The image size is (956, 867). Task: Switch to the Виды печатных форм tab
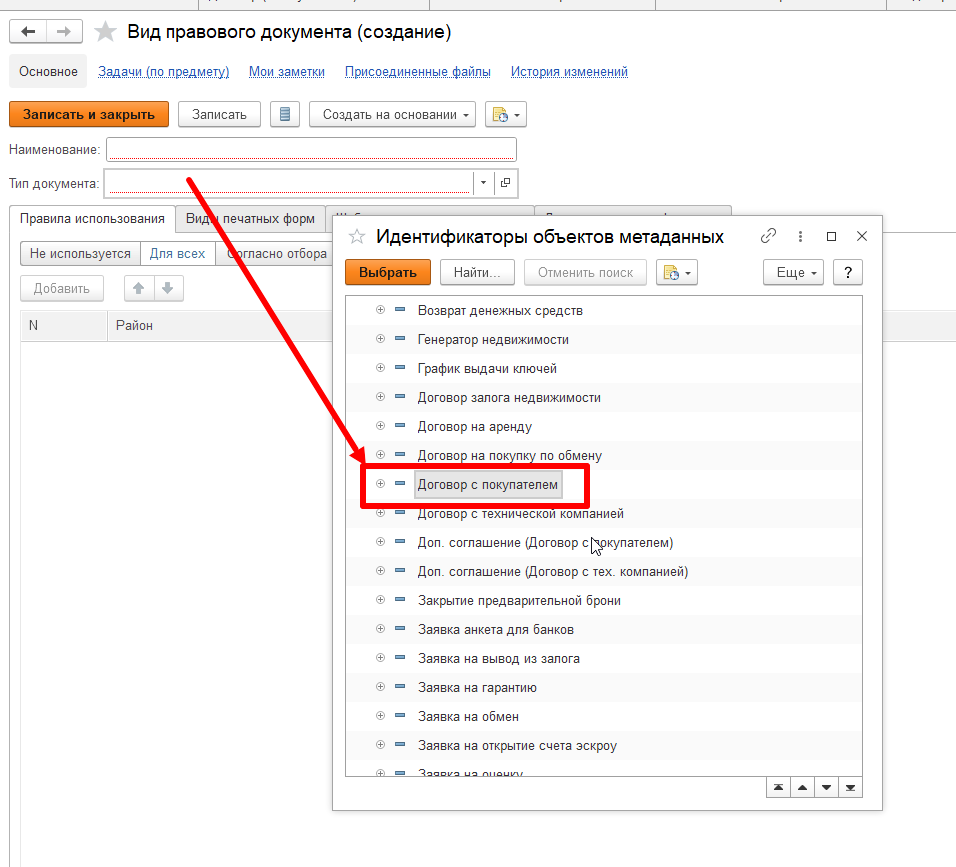[x=250, y=219]
